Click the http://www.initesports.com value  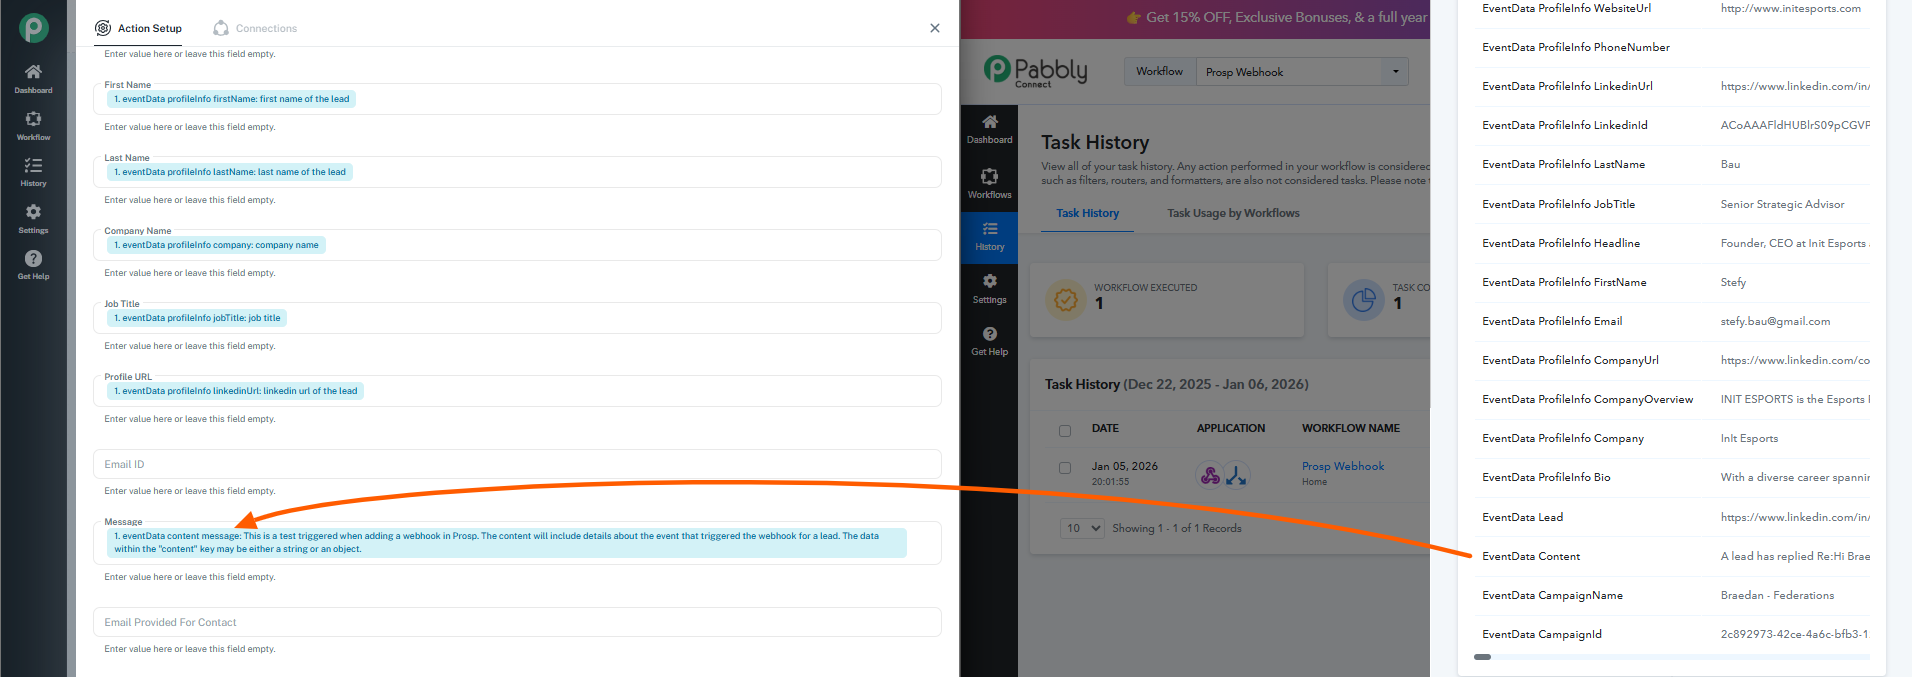1790,8
